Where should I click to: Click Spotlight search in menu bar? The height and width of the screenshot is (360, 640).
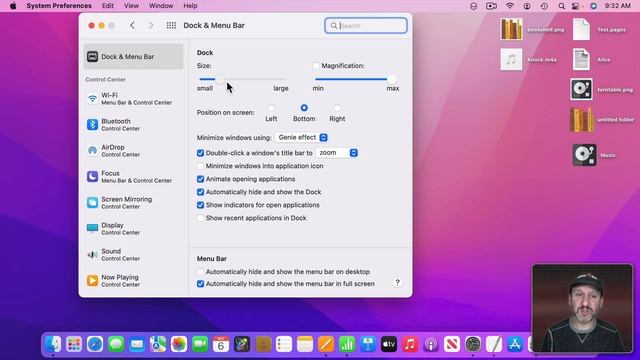tap(562, 6)
